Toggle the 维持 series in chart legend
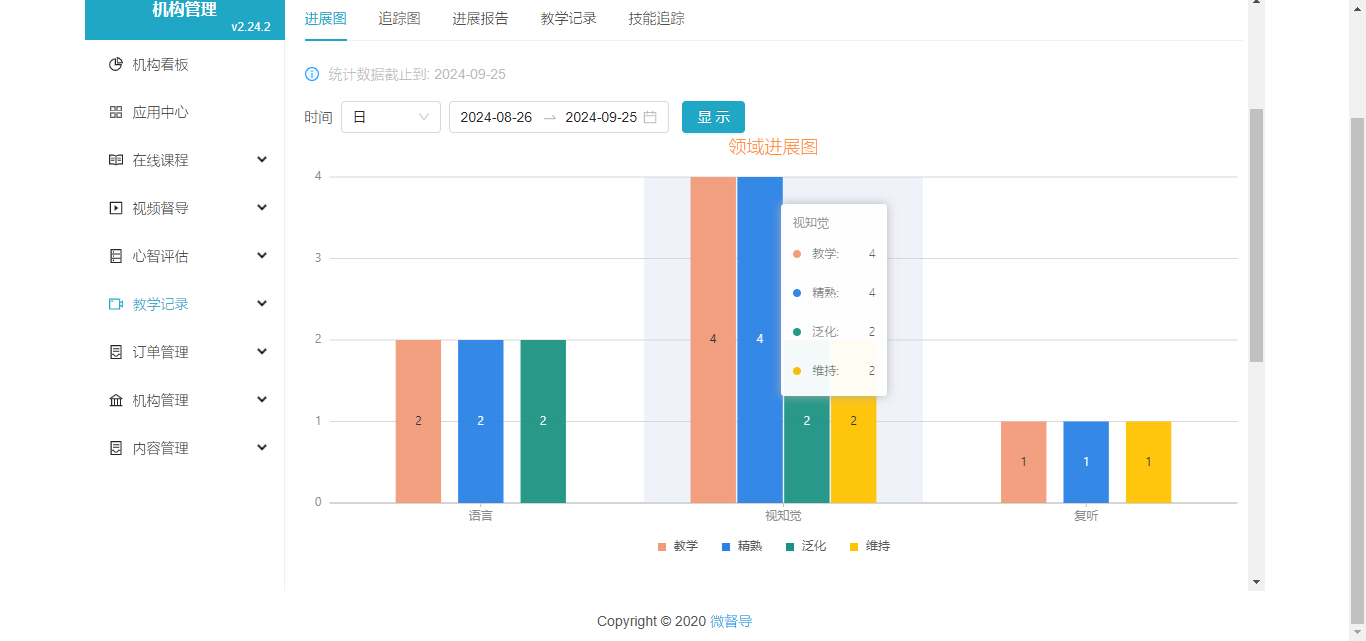The width and height of the screenshot is (1366, 641). [x=870, y=547]
